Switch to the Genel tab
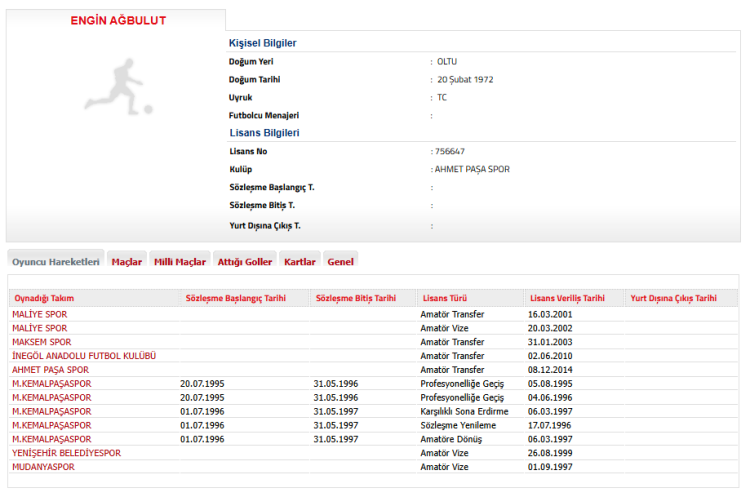Screen dimensions: 750x497 340,262
